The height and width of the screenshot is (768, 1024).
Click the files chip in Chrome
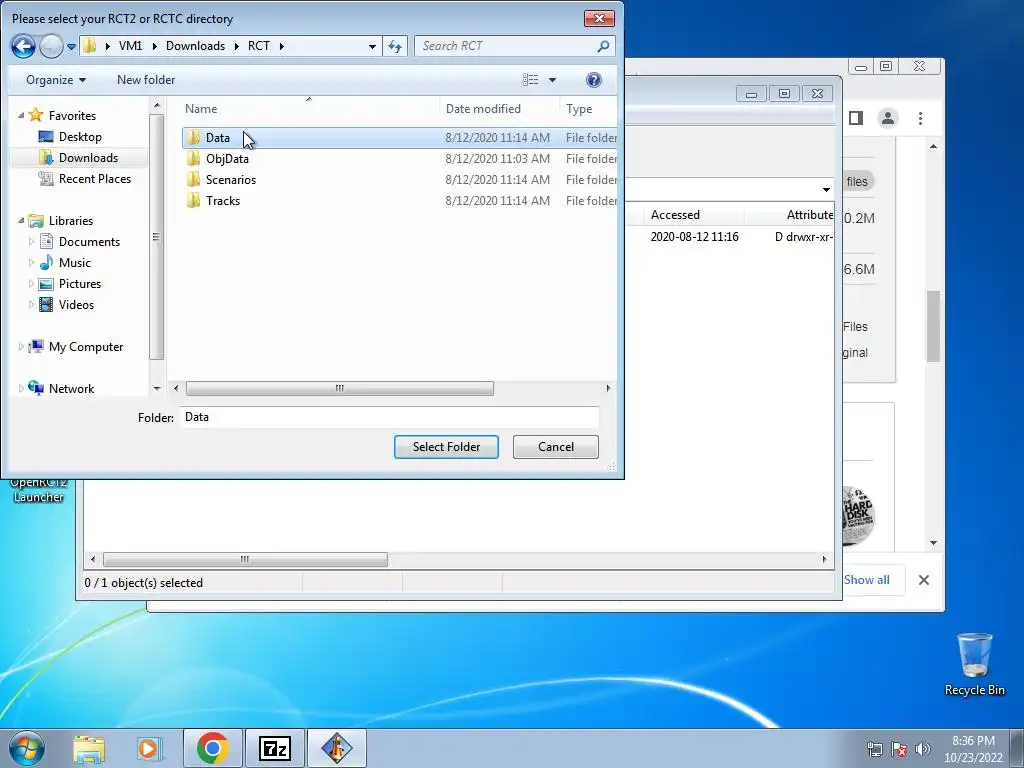(x=857, y=182)
